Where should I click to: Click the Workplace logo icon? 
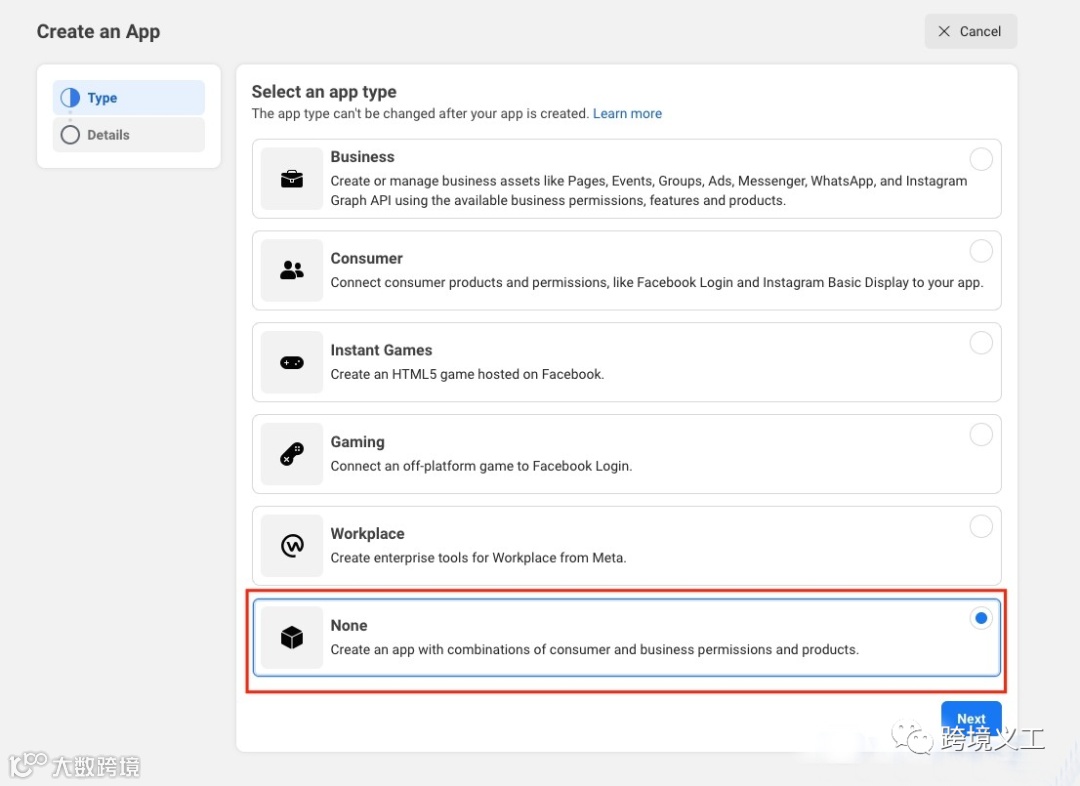tap(292, 546)
